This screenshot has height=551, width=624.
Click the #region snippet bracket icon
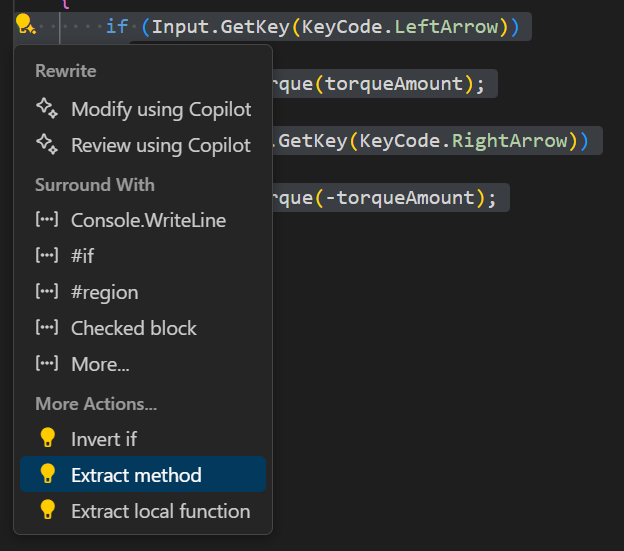tap(47, 292)
